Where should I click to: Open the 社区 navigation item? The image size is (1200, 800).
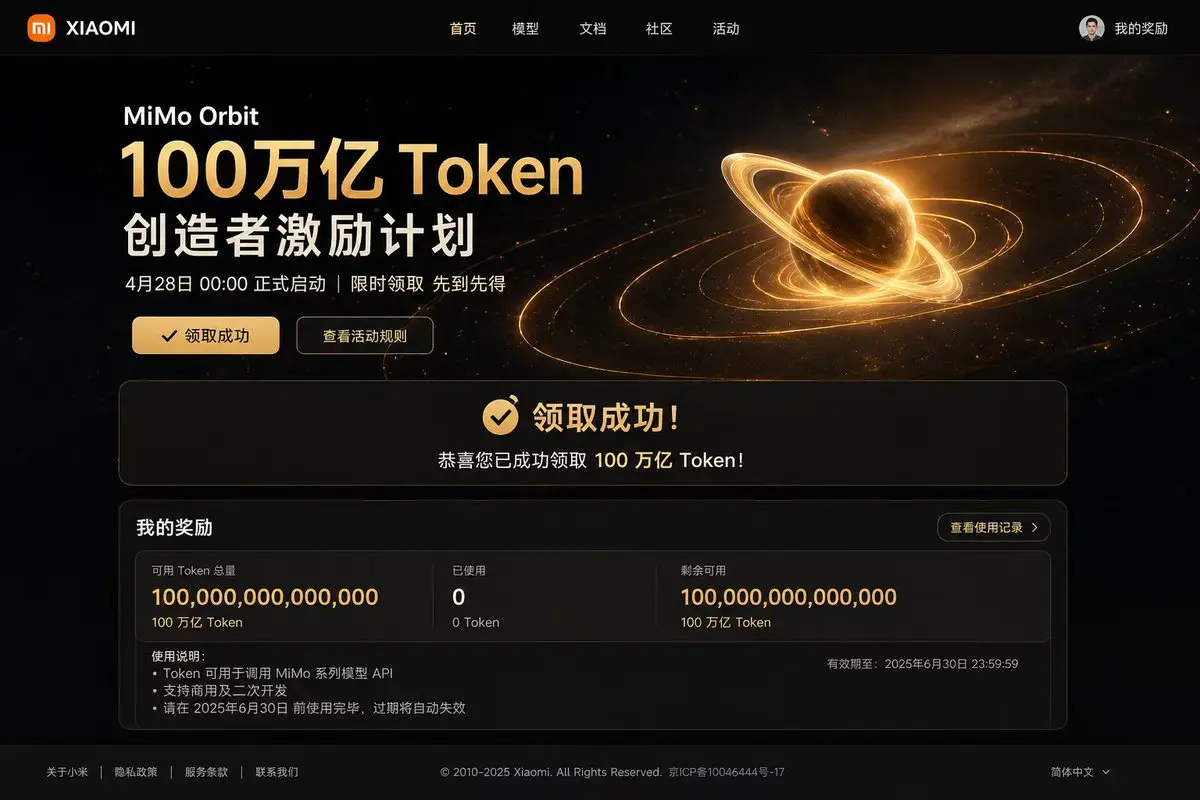point(659,29)
